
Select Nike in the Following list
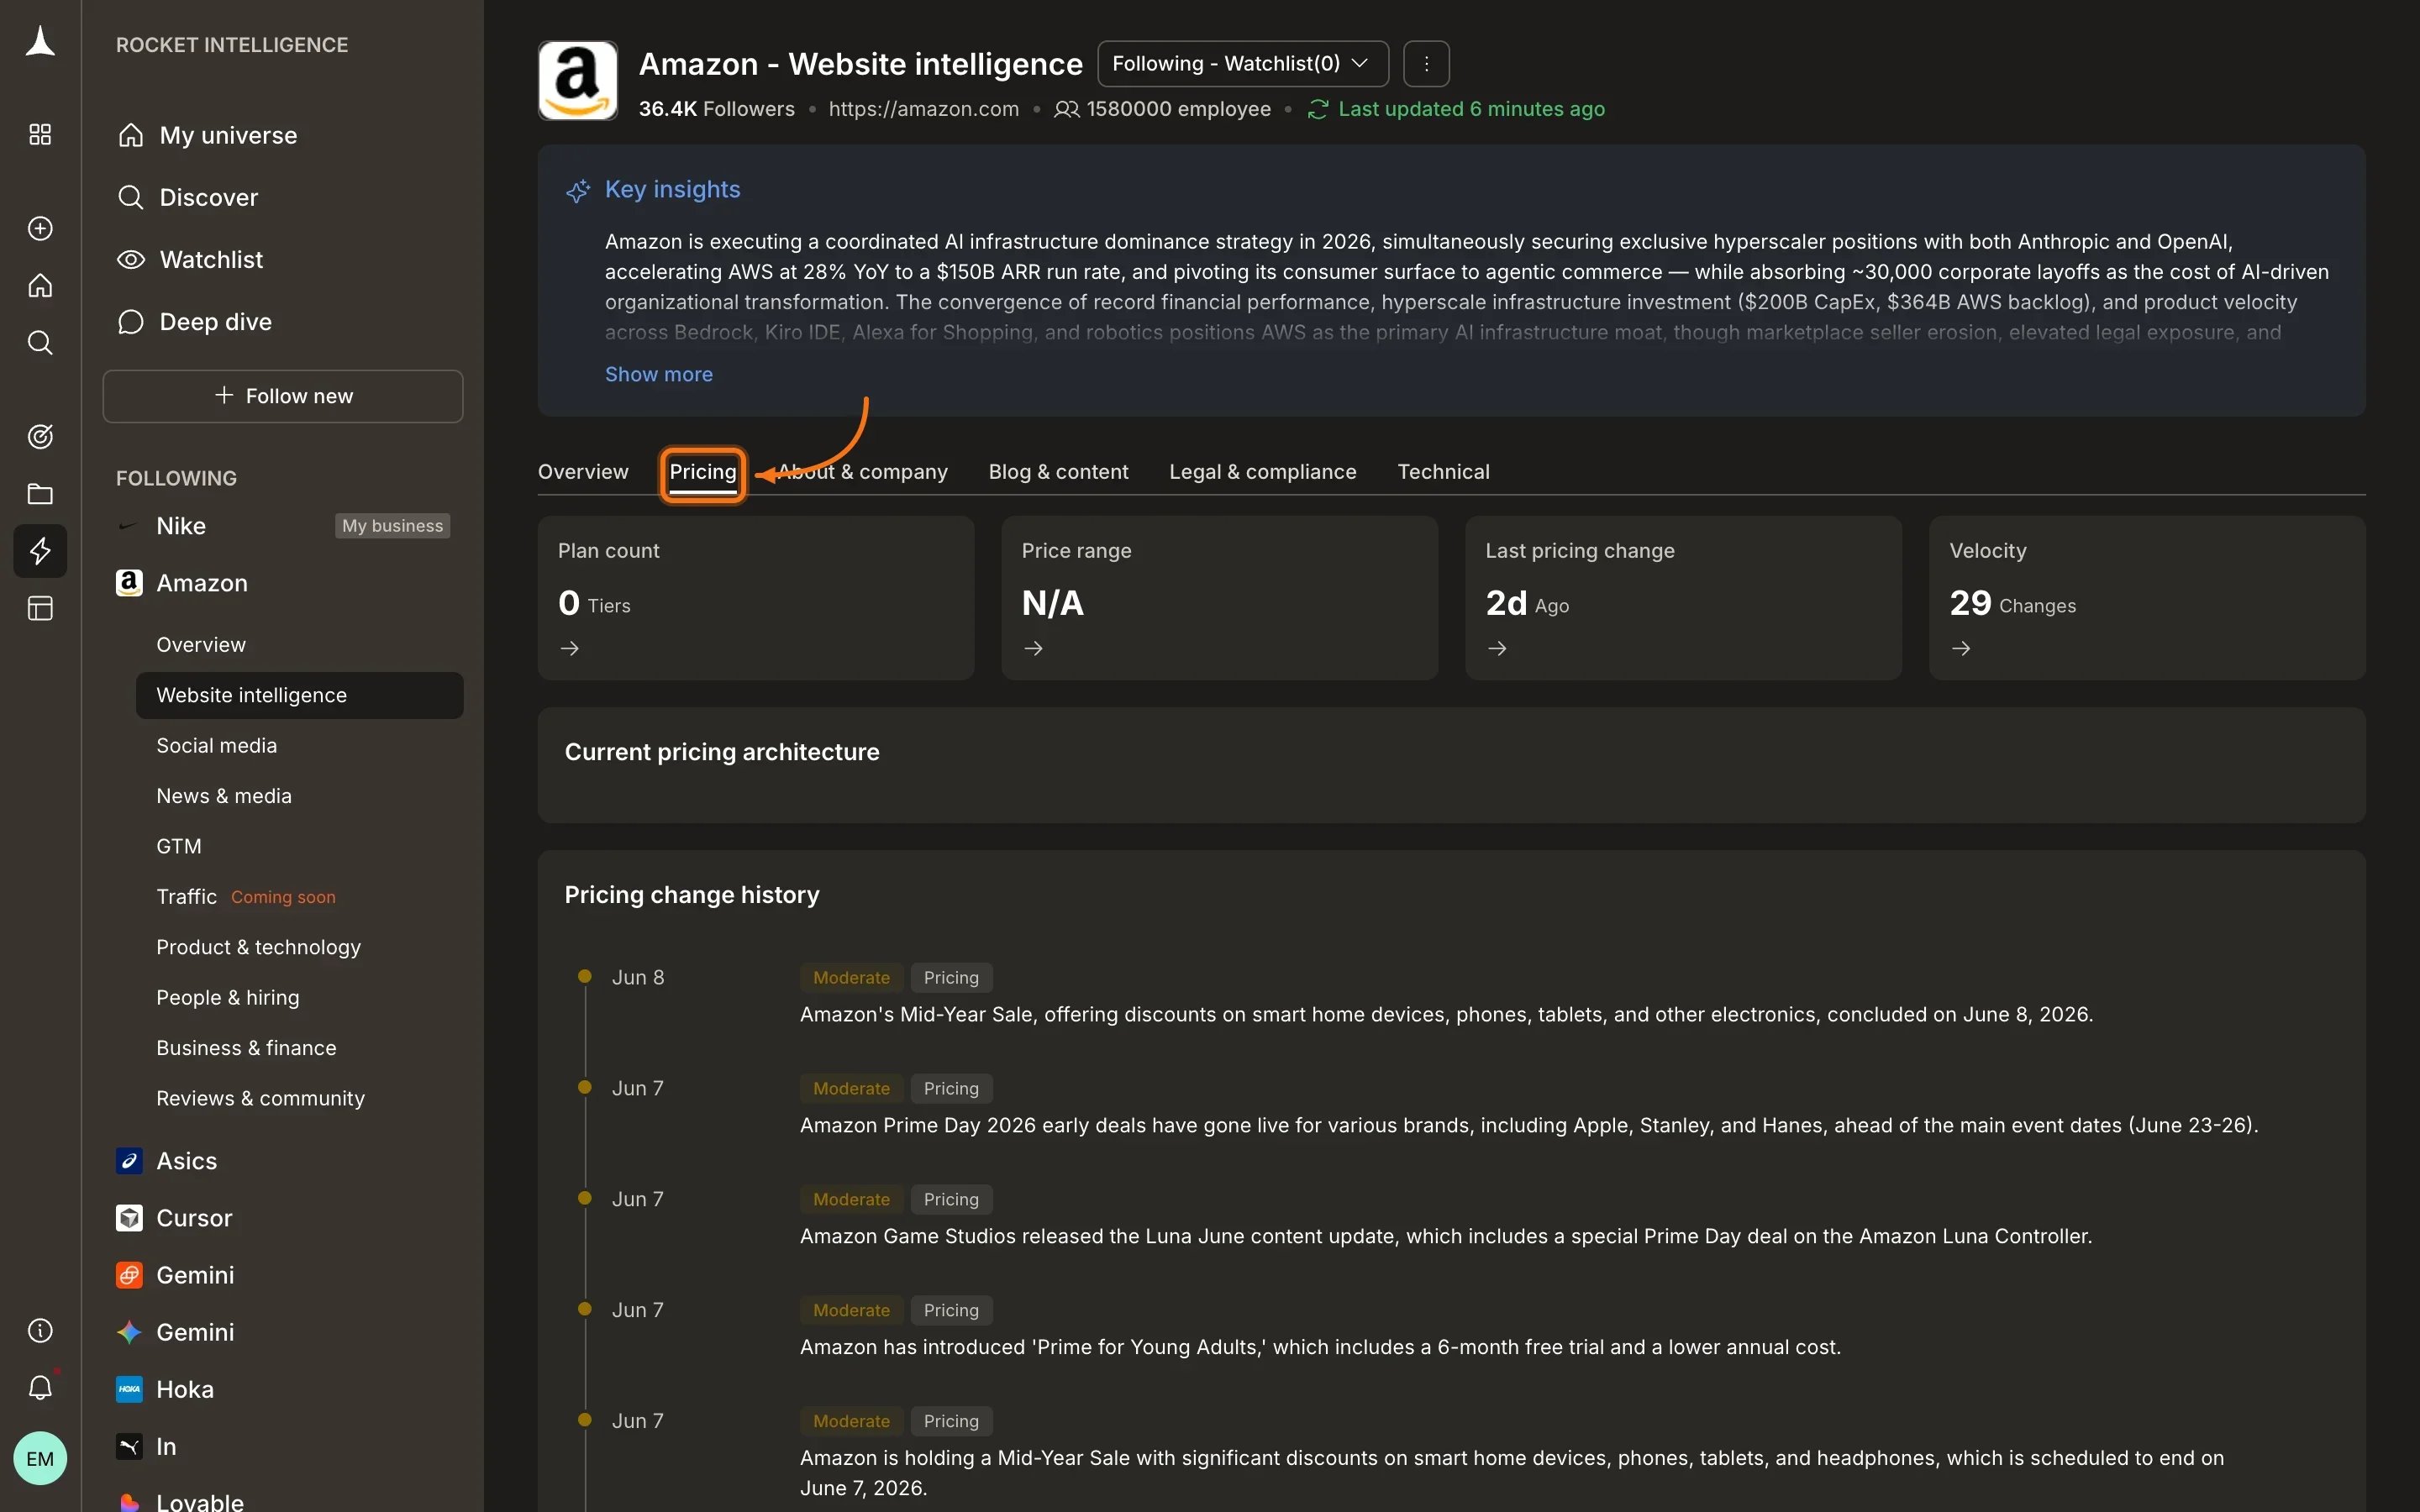tap(181, 526)
